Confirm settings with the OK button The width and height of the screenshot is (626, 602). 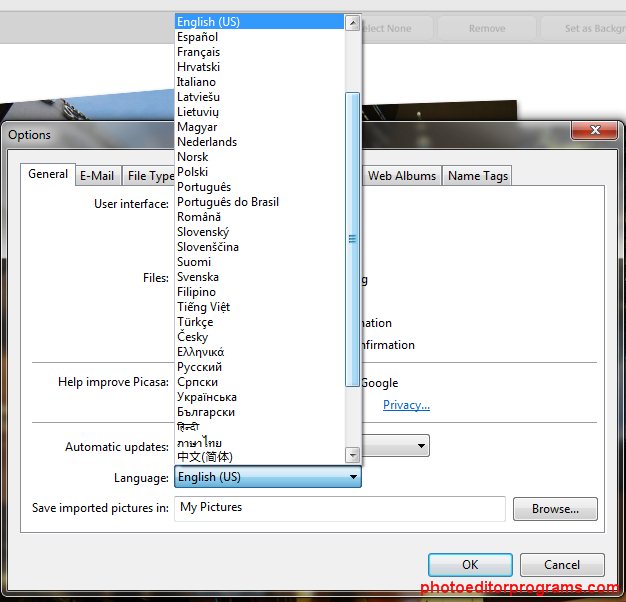(x=470, y=565)
